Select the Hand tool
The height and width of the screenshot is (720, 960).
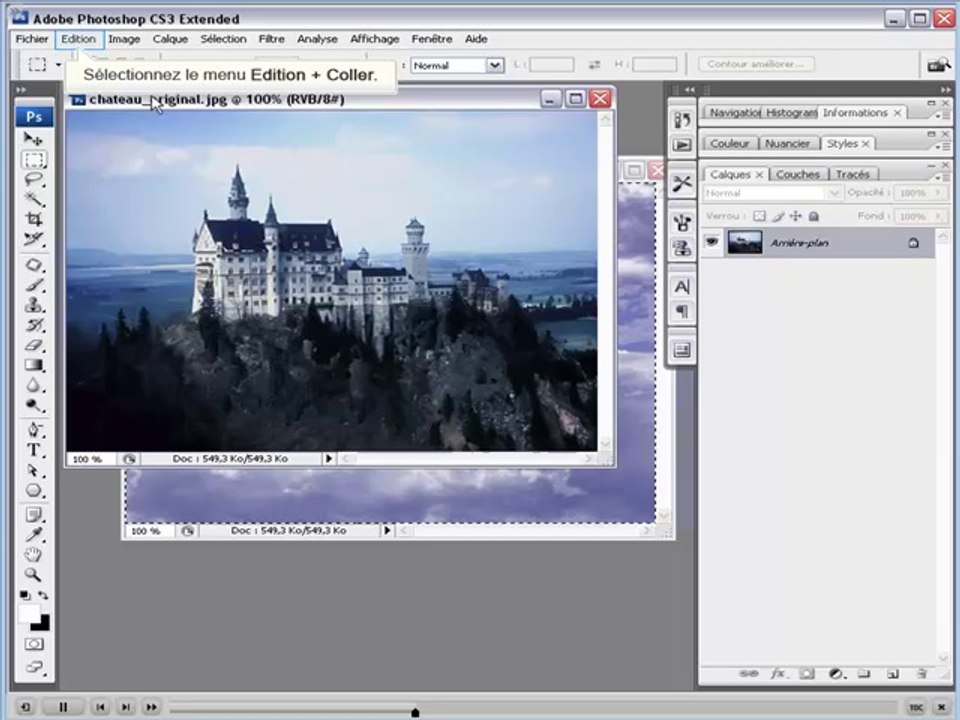click(x=34, y=555)
